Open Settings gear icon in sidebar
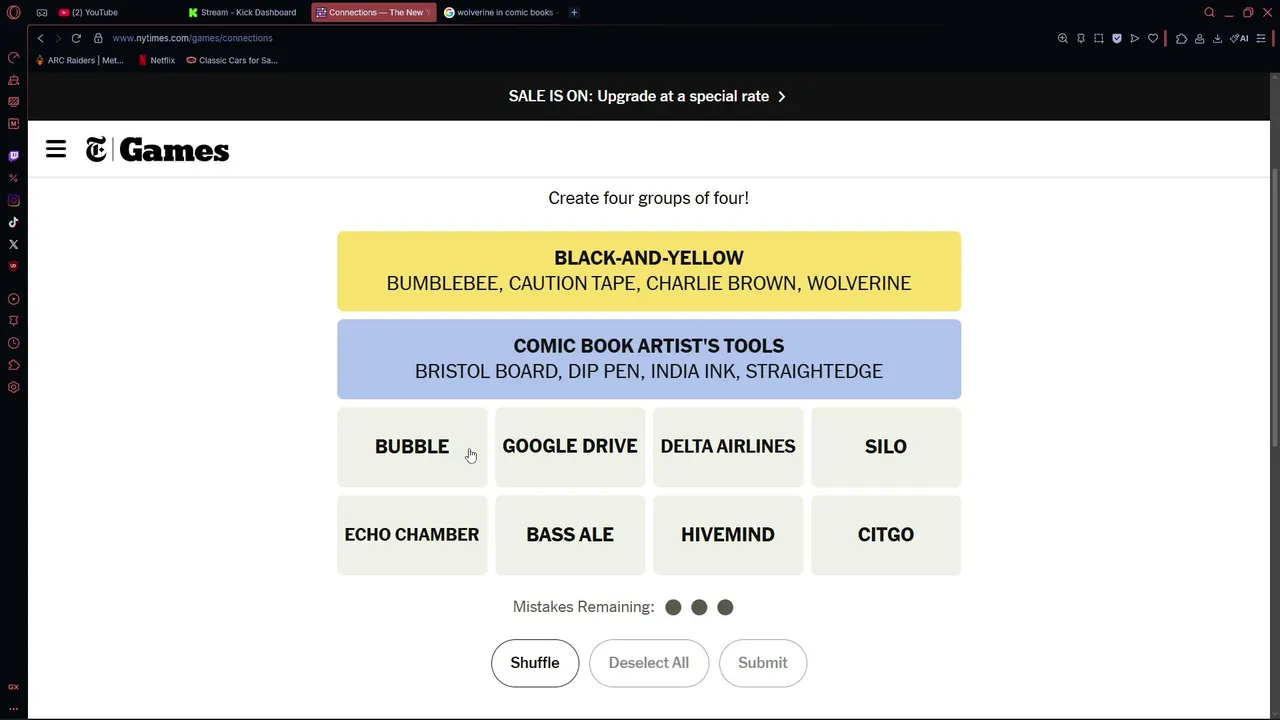1280x720 pixels. click(14, 387)
